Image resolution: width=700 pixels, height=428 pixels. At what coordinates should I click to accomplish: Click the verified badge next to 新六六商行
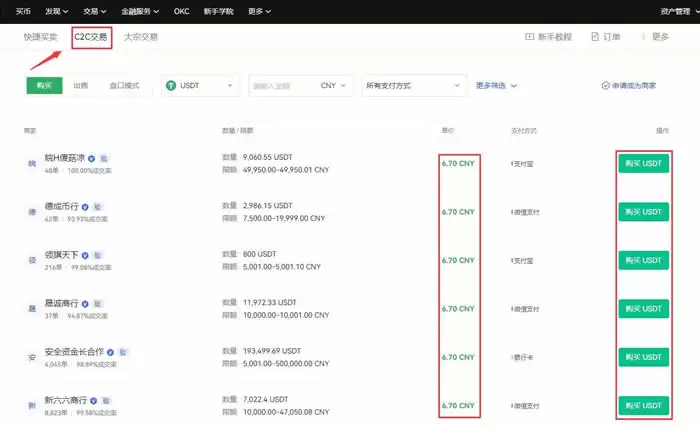pos(93,401)
